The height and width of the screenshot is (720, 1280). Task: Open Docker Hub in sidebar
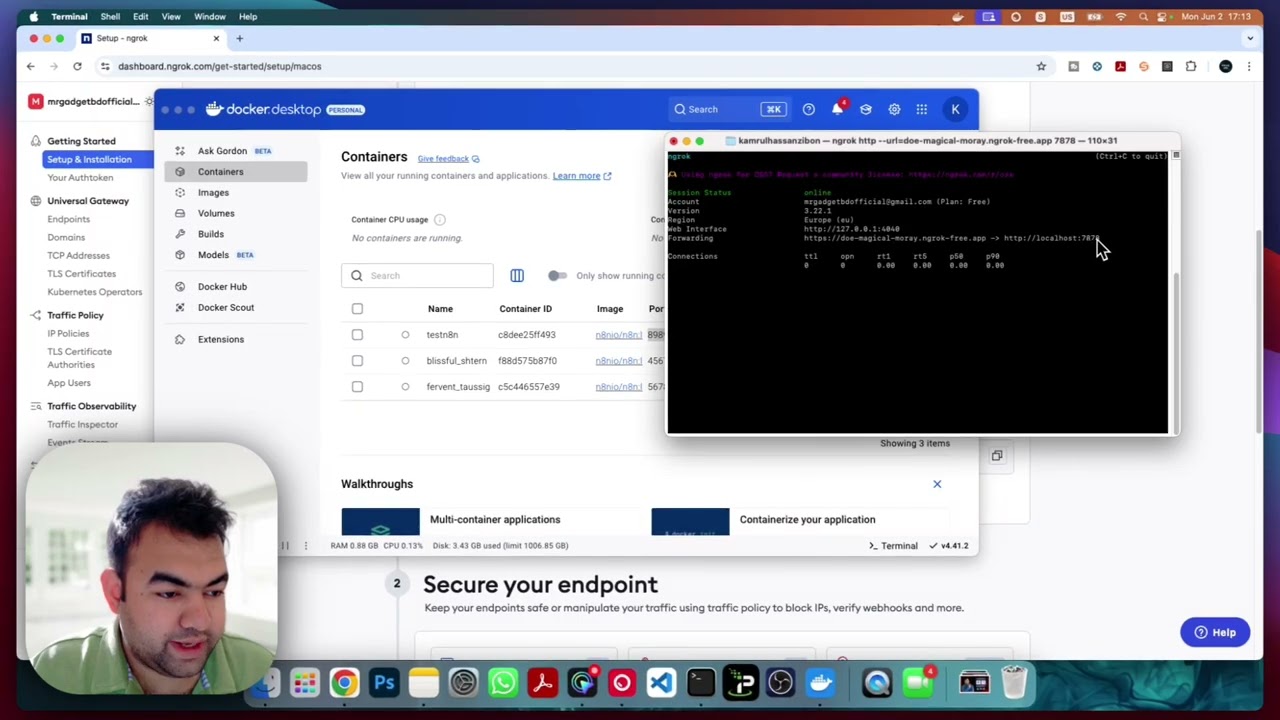tap(222, 287)
